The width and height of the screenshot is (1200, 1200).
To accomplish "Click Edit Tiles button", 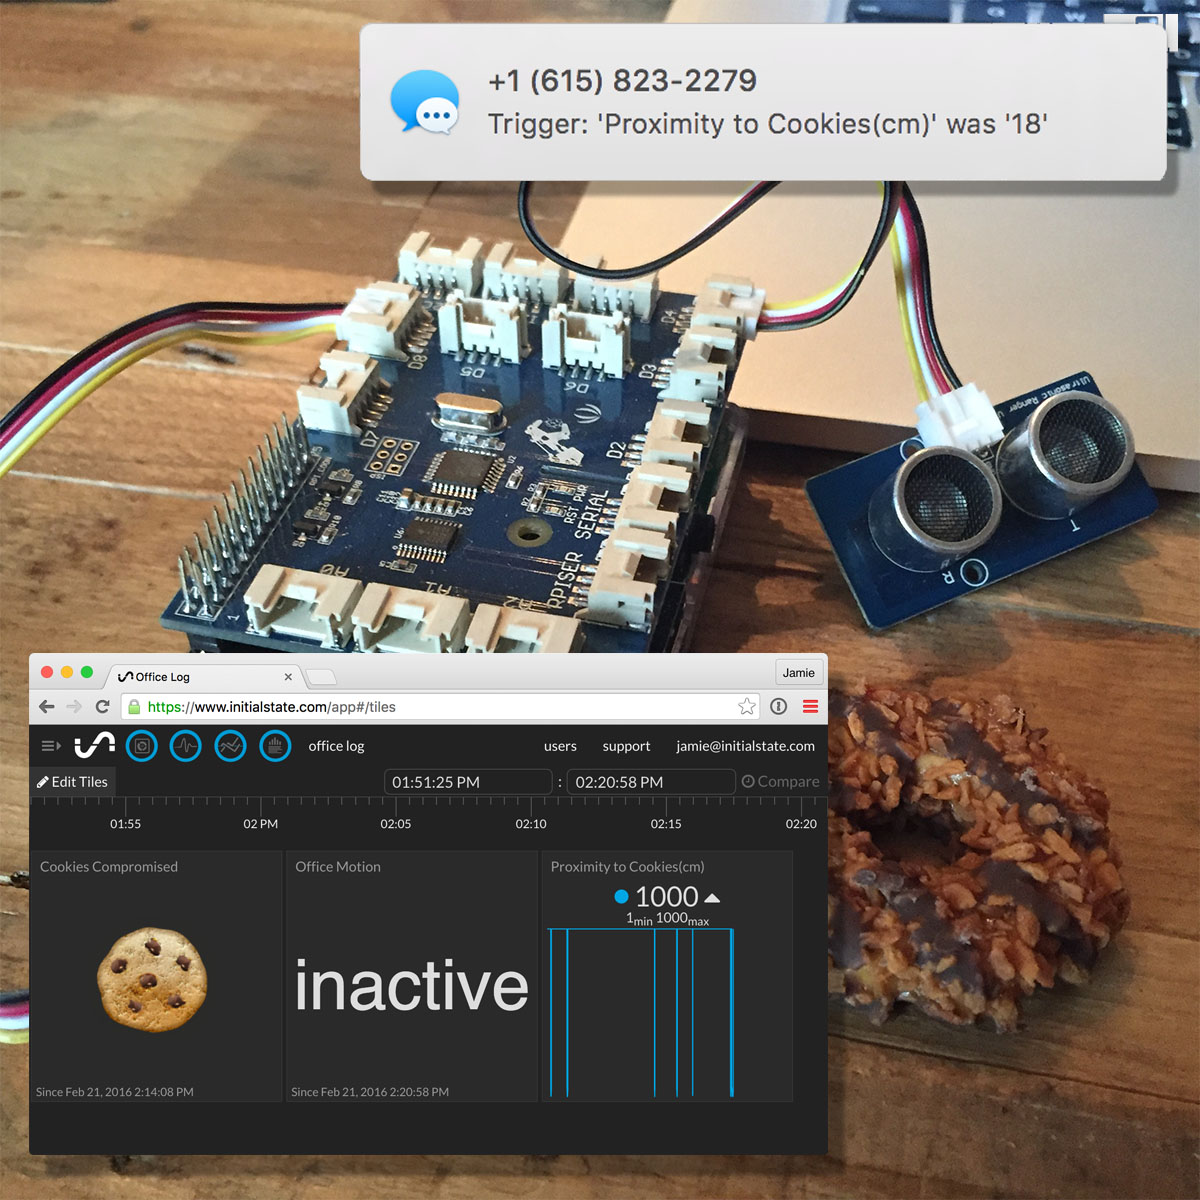I will click(x=72, y=782).
